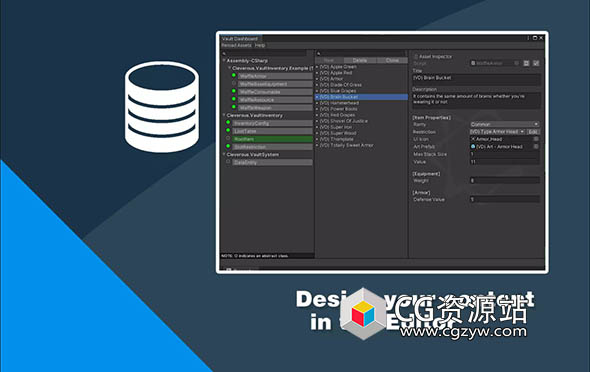Close the Vault Dashboard window
This screenshot has height=372, width=590.
[x=541, y=38]
